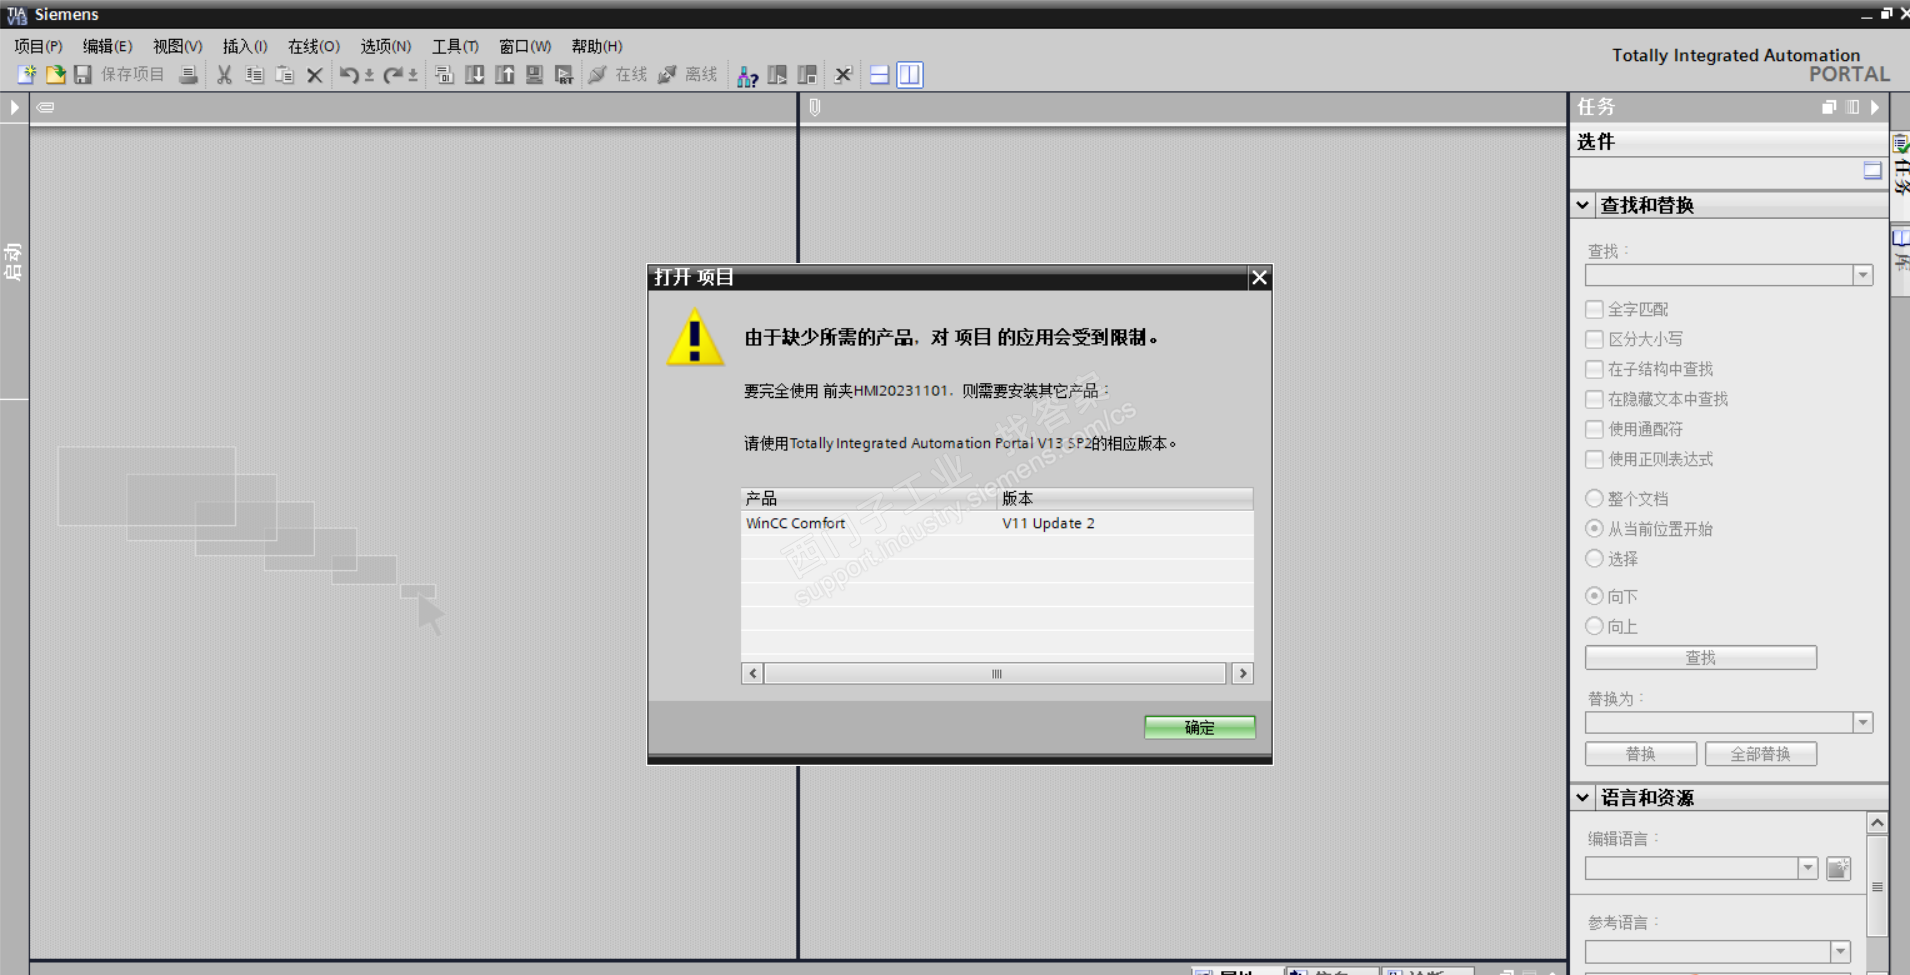Click the left scroll arrow in dialog table

pos(753,674)
